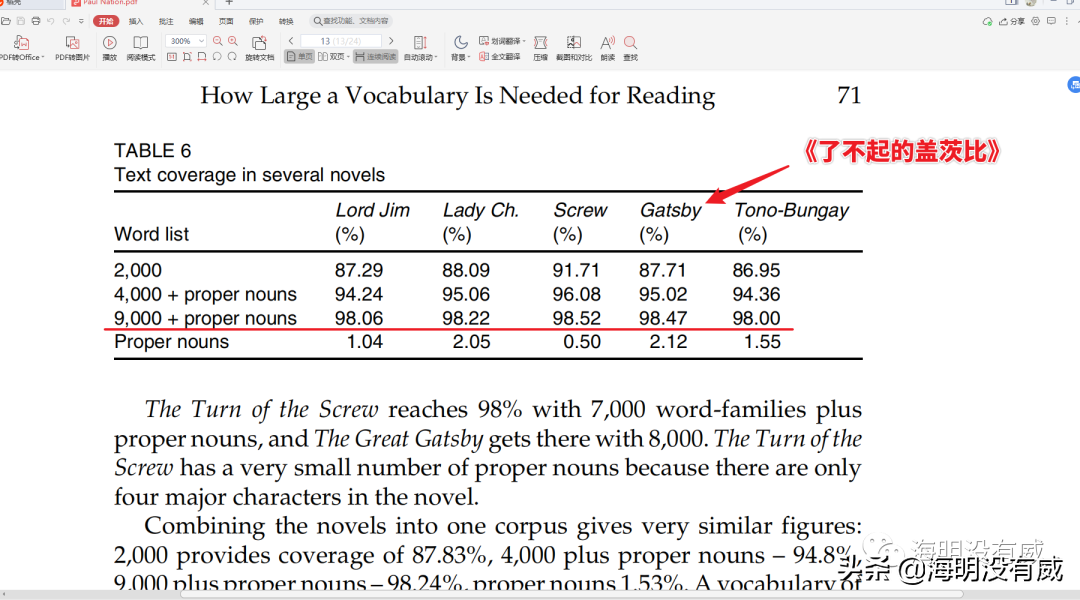Open the 页面 page tab

click(x=226, y=21)
